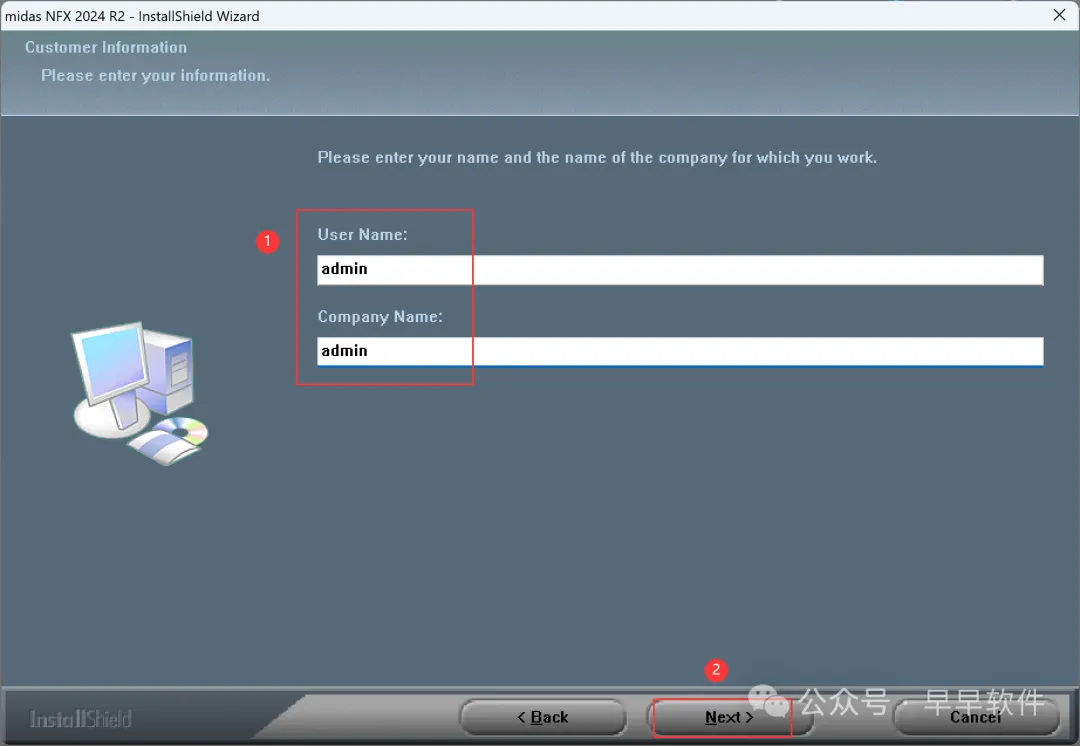Cancel the installation wizard
This screenshot has width=1080, height=746.
tap(975, 717)
